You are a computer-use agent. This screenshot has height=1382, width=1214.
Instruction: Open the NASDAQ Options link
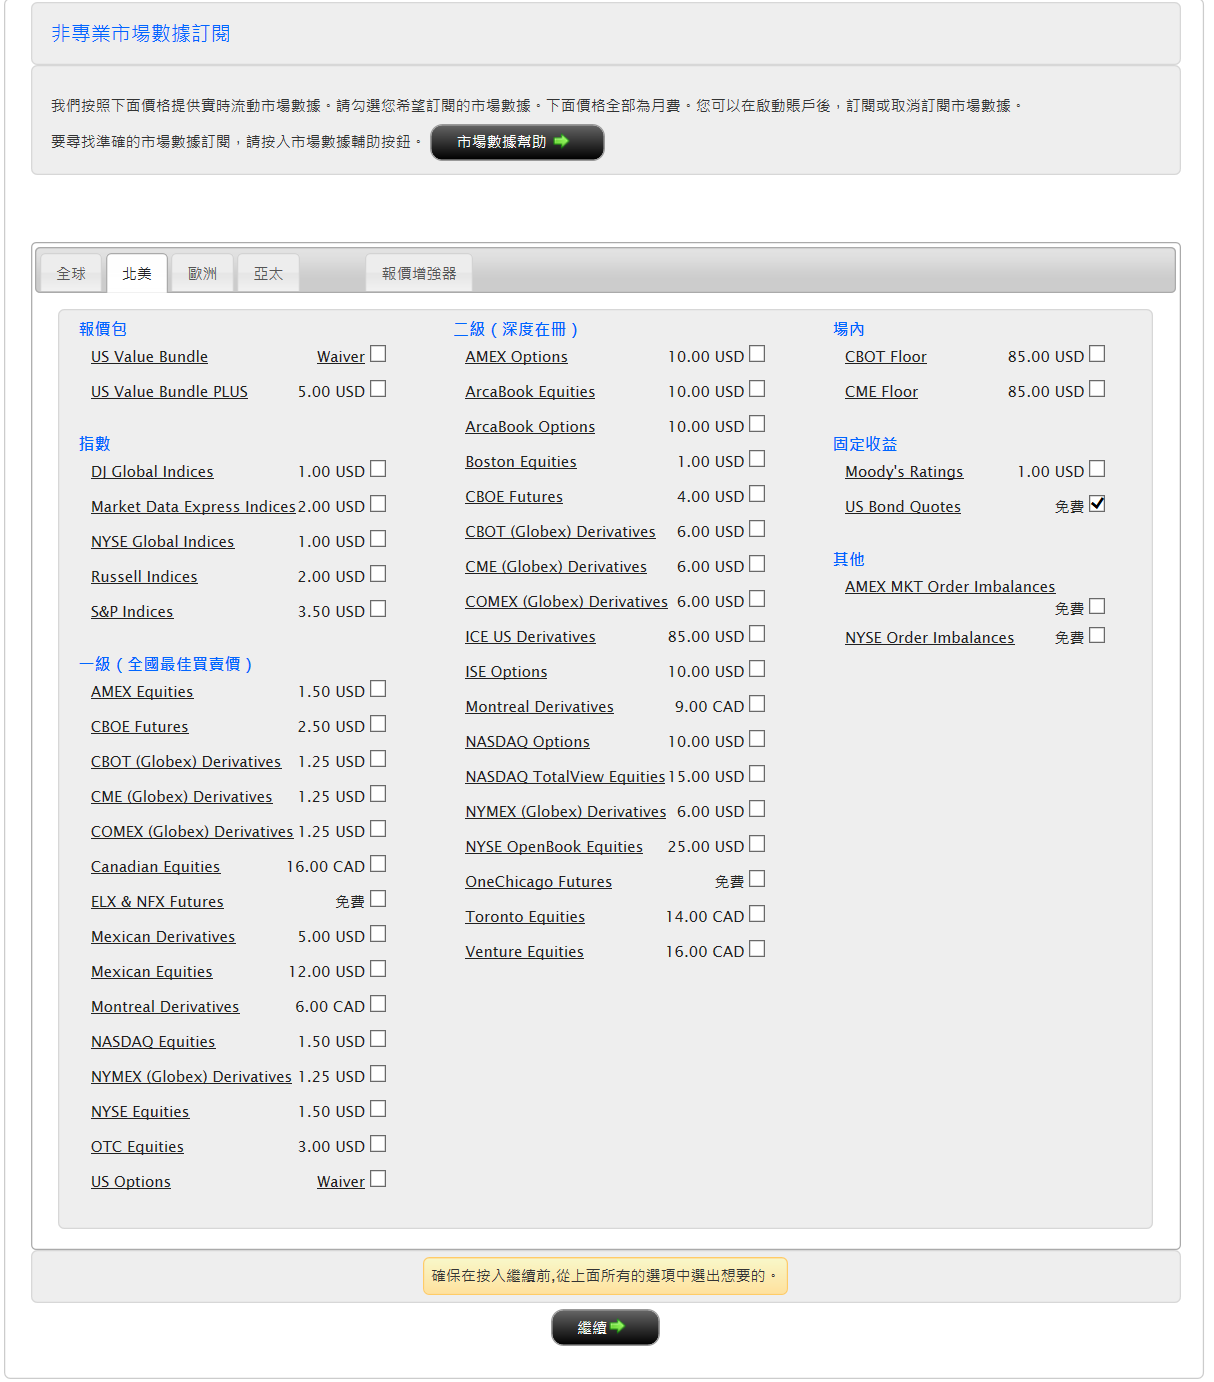point(527,742)
